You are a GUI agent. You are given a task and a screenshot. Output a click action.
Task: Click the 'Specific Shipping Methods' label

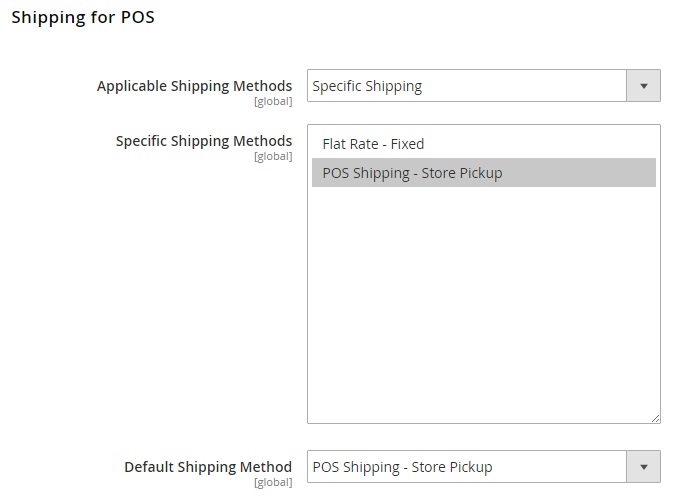204,141
